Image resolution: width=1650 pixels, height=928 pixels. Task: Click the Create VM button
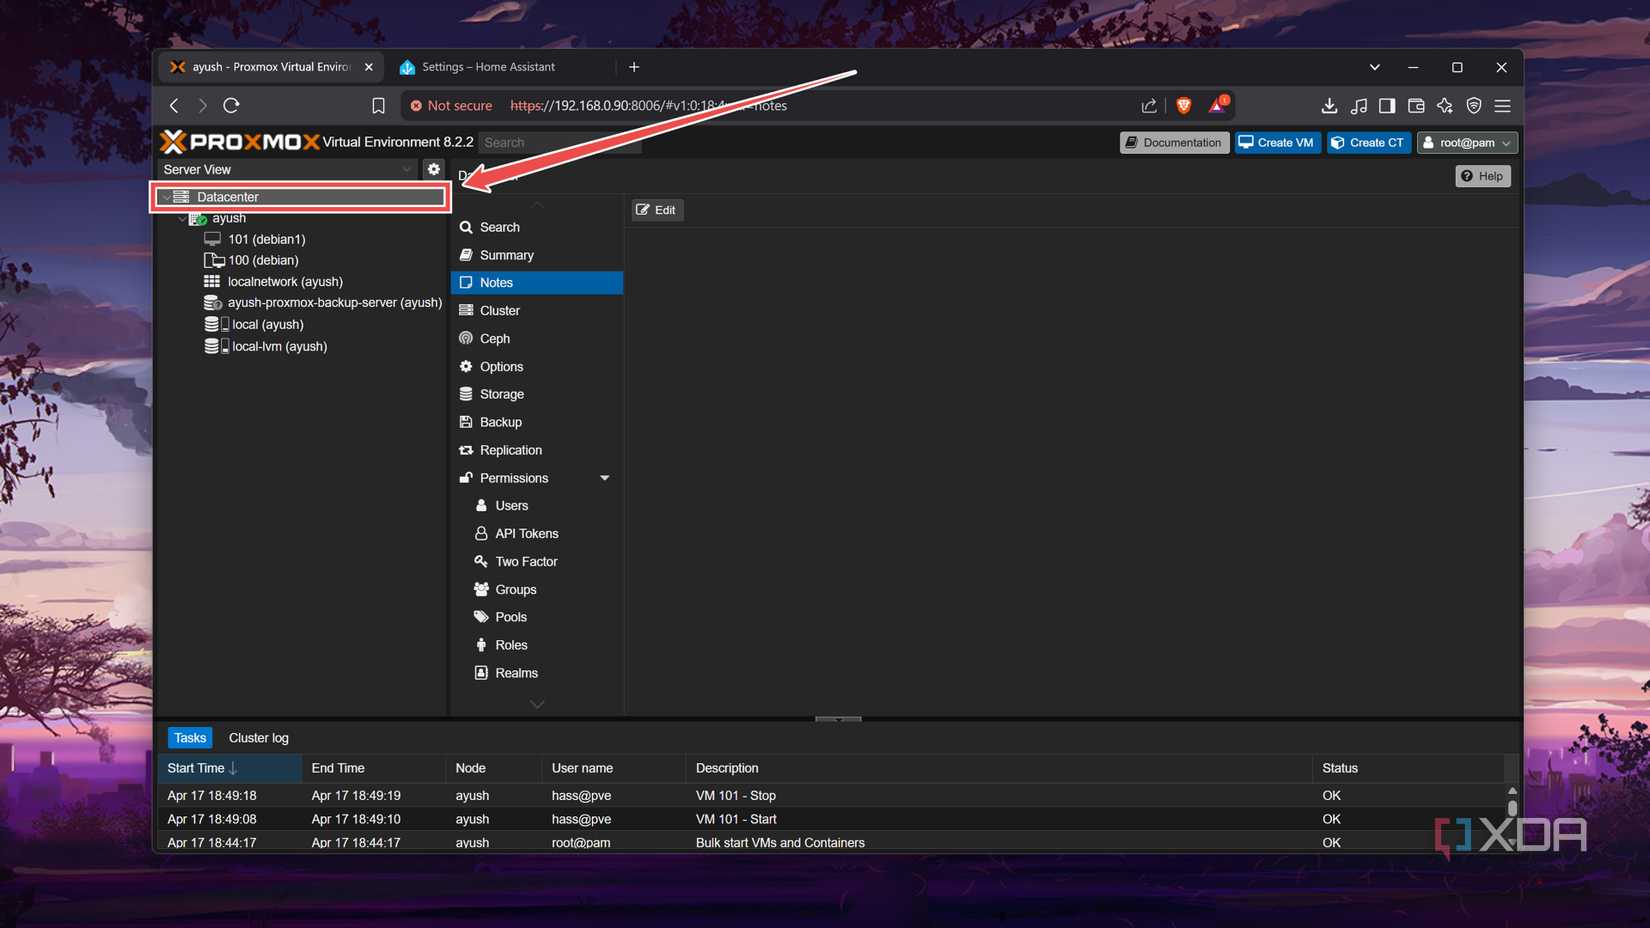coord(1277,142)
